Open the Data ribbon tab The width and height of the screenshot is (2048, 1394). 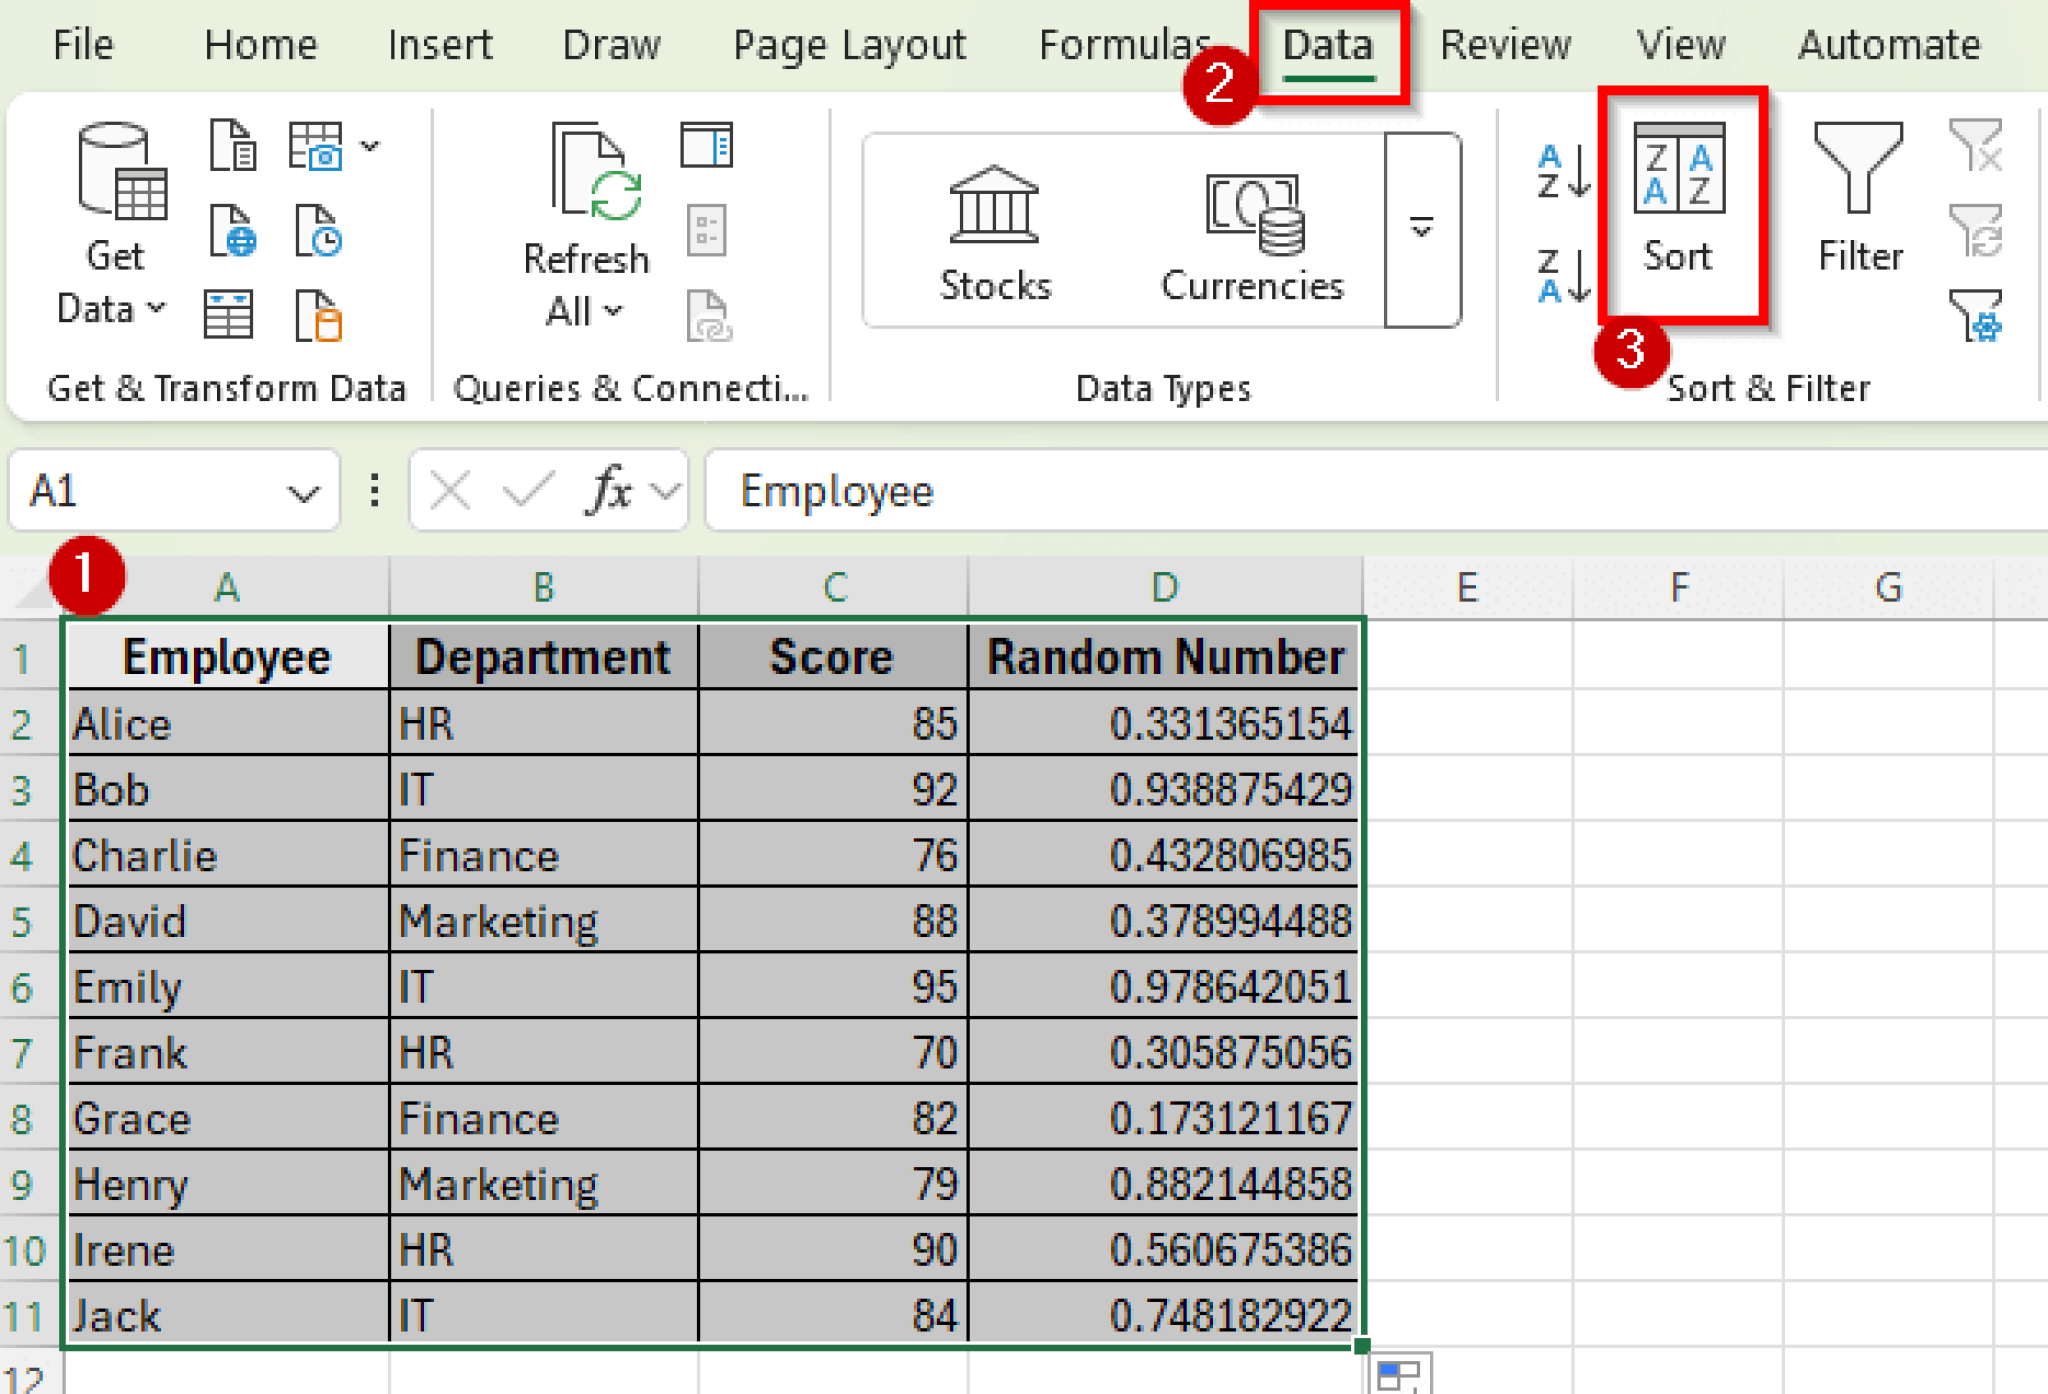pyautogui.click(x=1327, y=46)
